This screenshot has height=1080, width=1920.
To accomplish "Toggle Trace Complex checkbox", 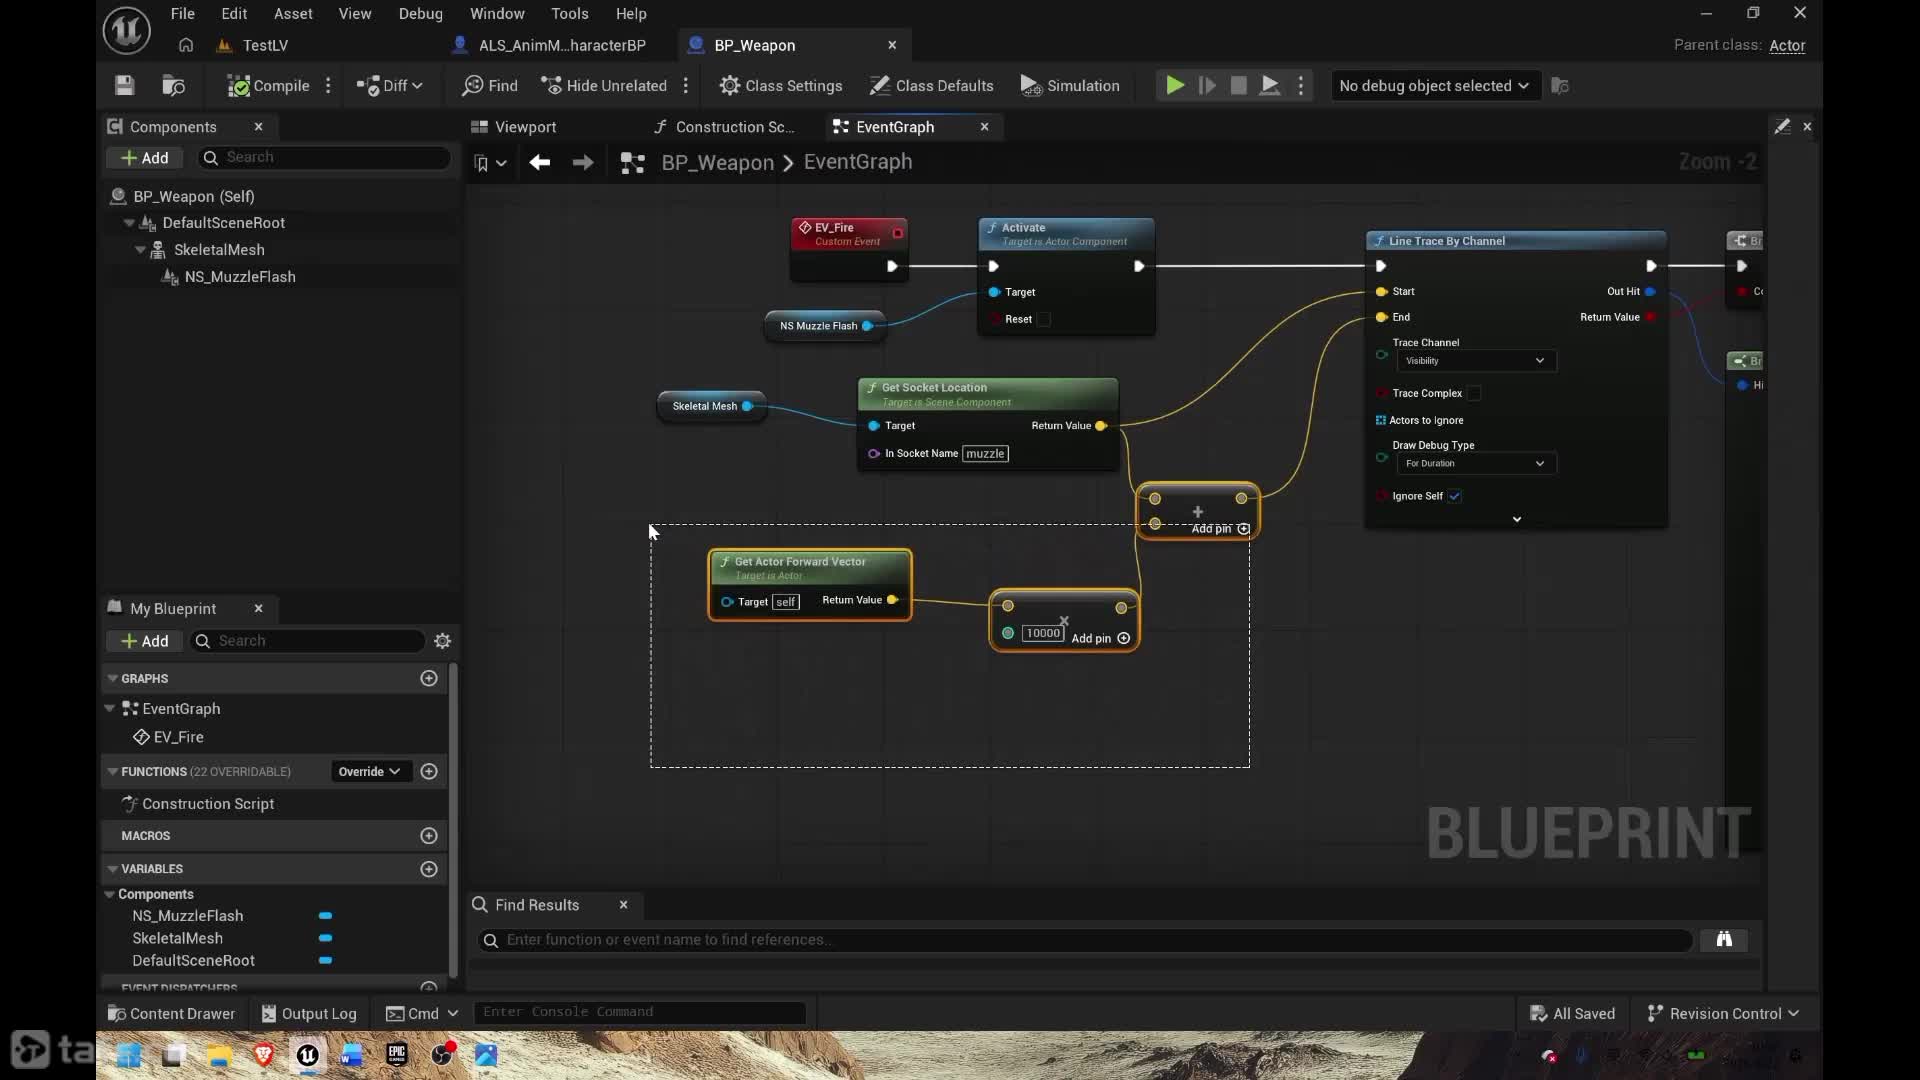I will click(1474, 393).
